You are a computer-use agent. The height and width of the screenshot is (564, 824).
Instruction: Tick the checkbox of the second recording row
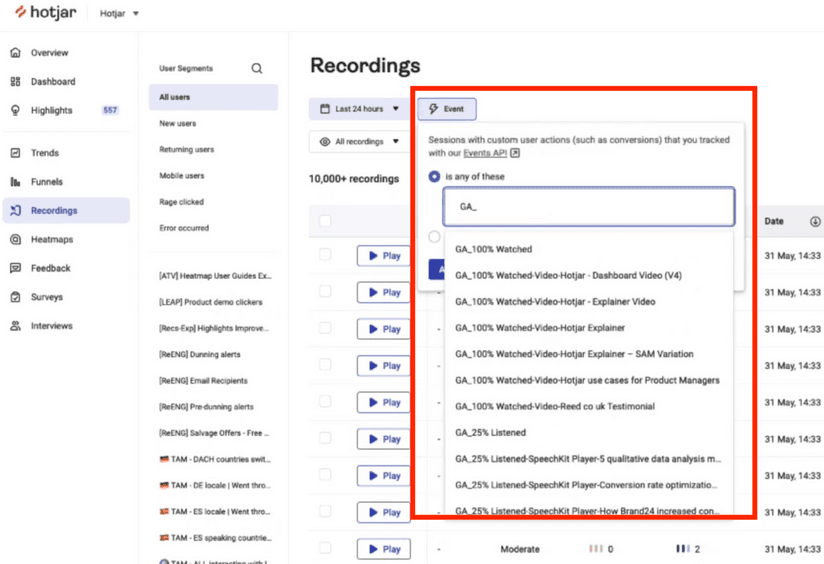325,292
